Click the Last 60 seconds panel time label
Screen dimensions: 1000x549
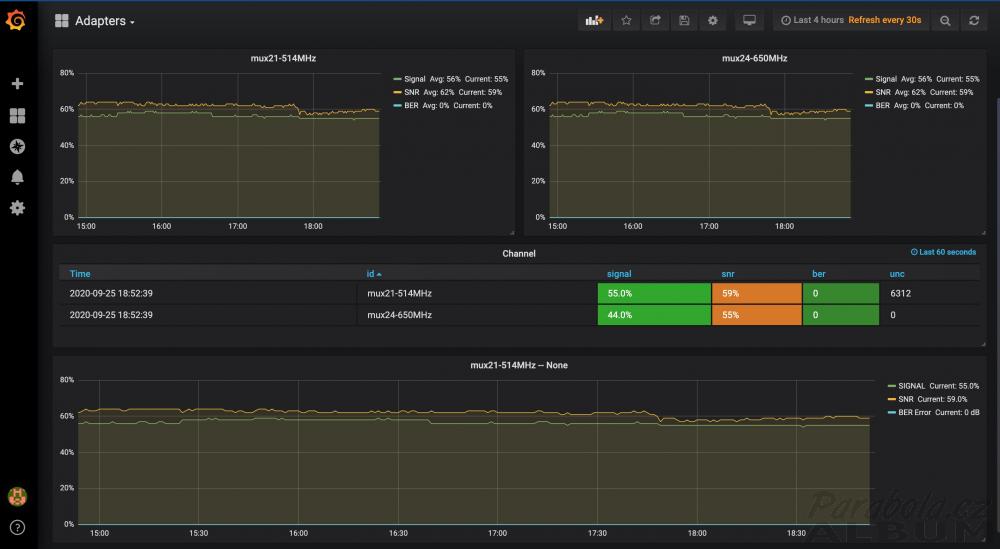(x=943, y=252)
